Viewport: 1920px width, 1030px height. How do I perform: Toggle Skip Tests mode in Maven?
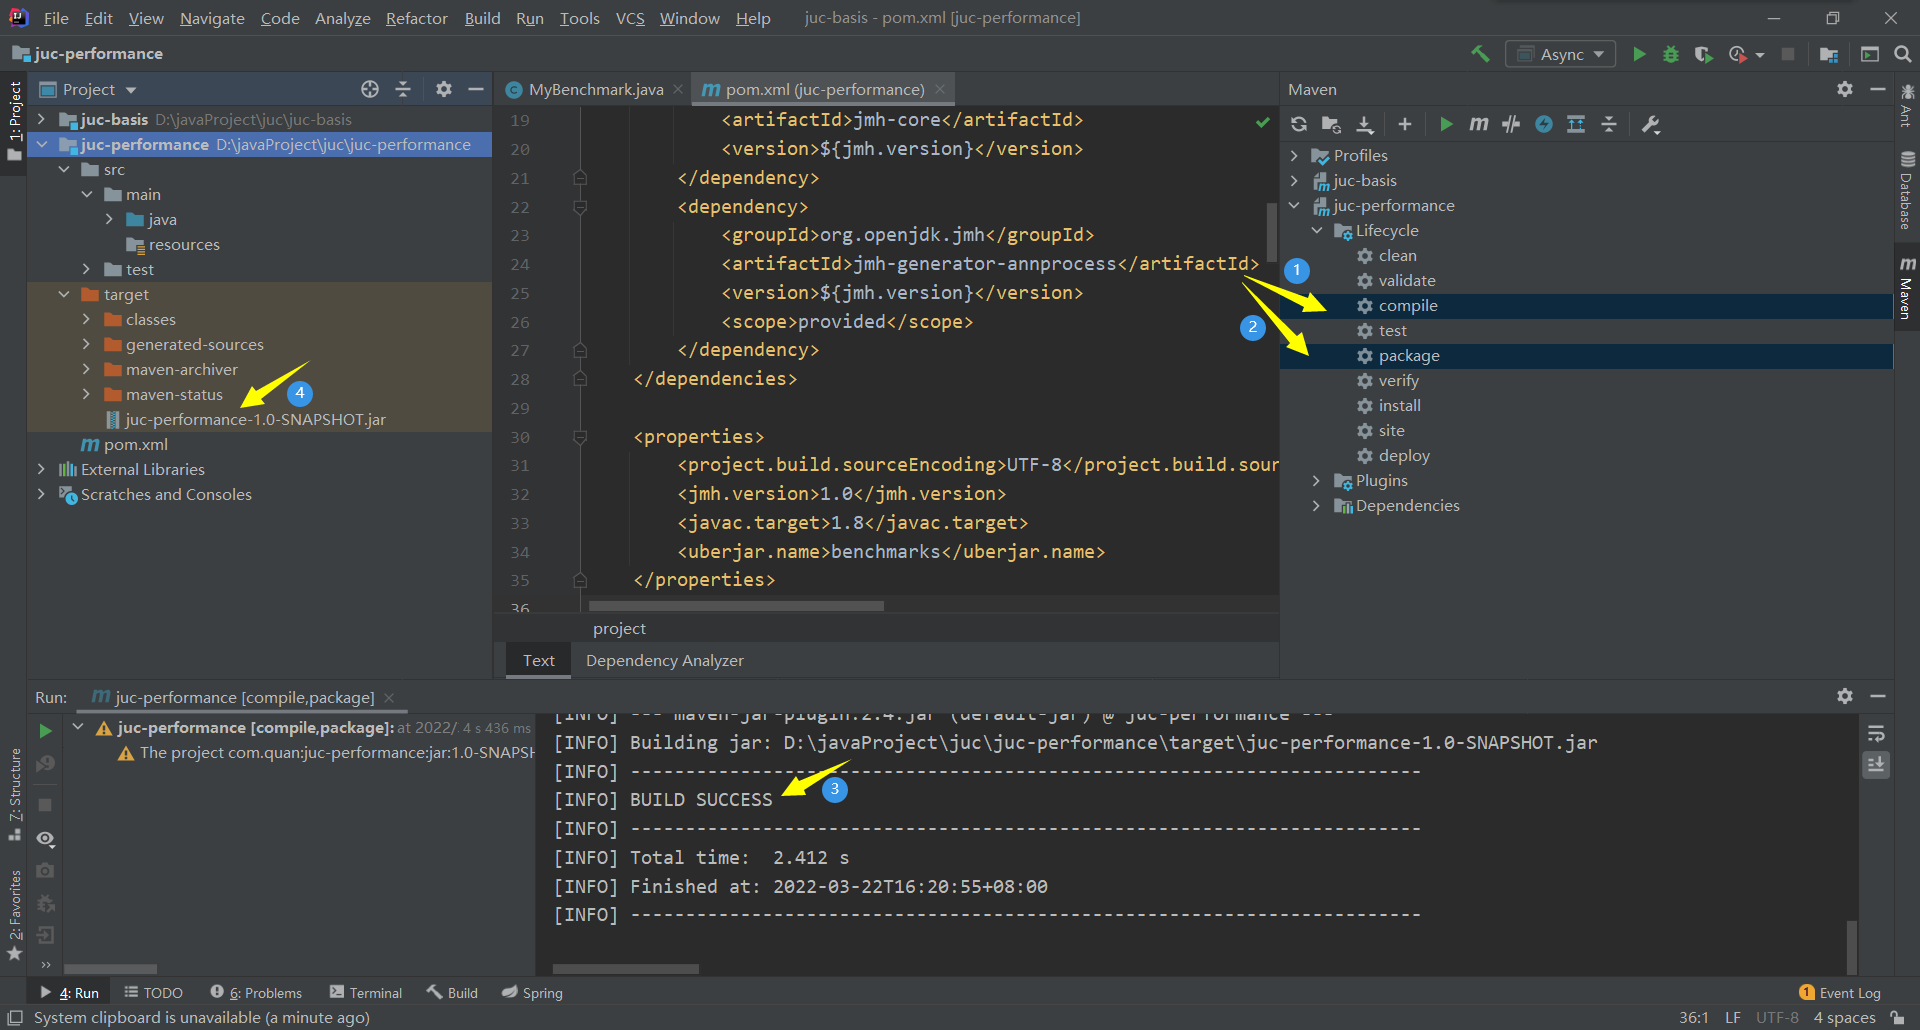[x=1544, y=124]
